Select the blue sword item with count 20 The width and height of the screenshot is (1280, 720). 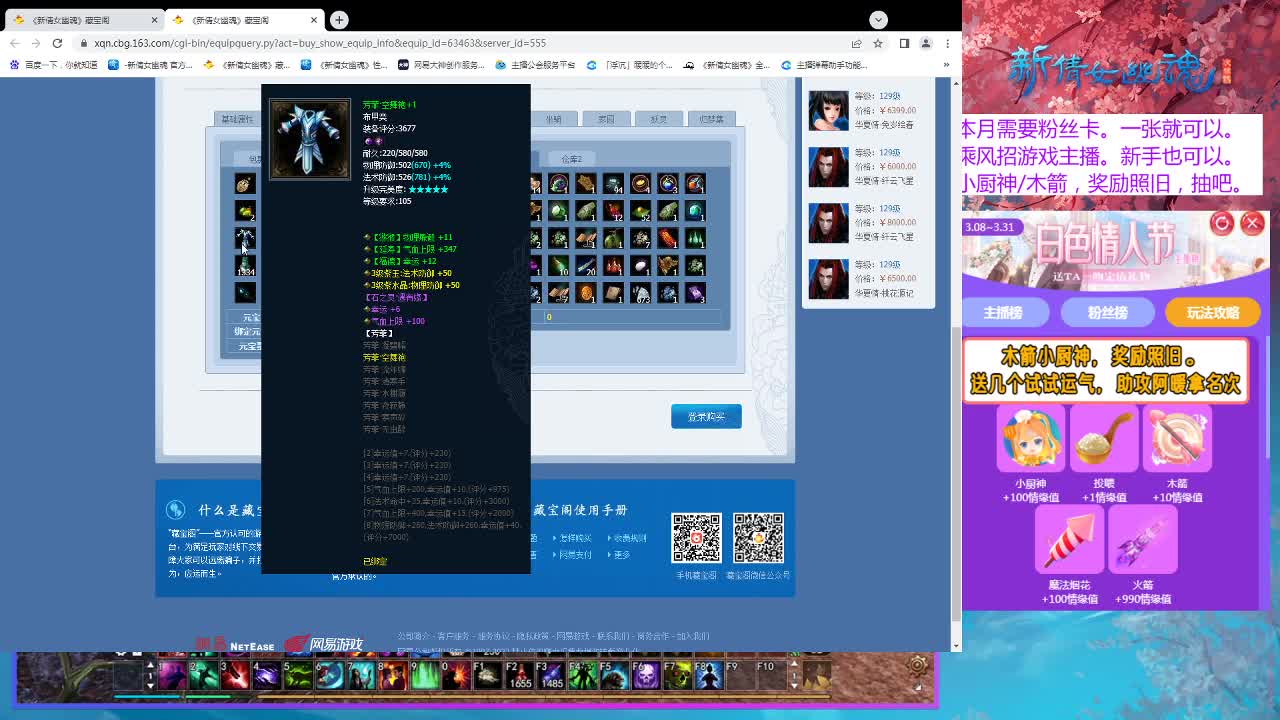(x=586, y=265)
